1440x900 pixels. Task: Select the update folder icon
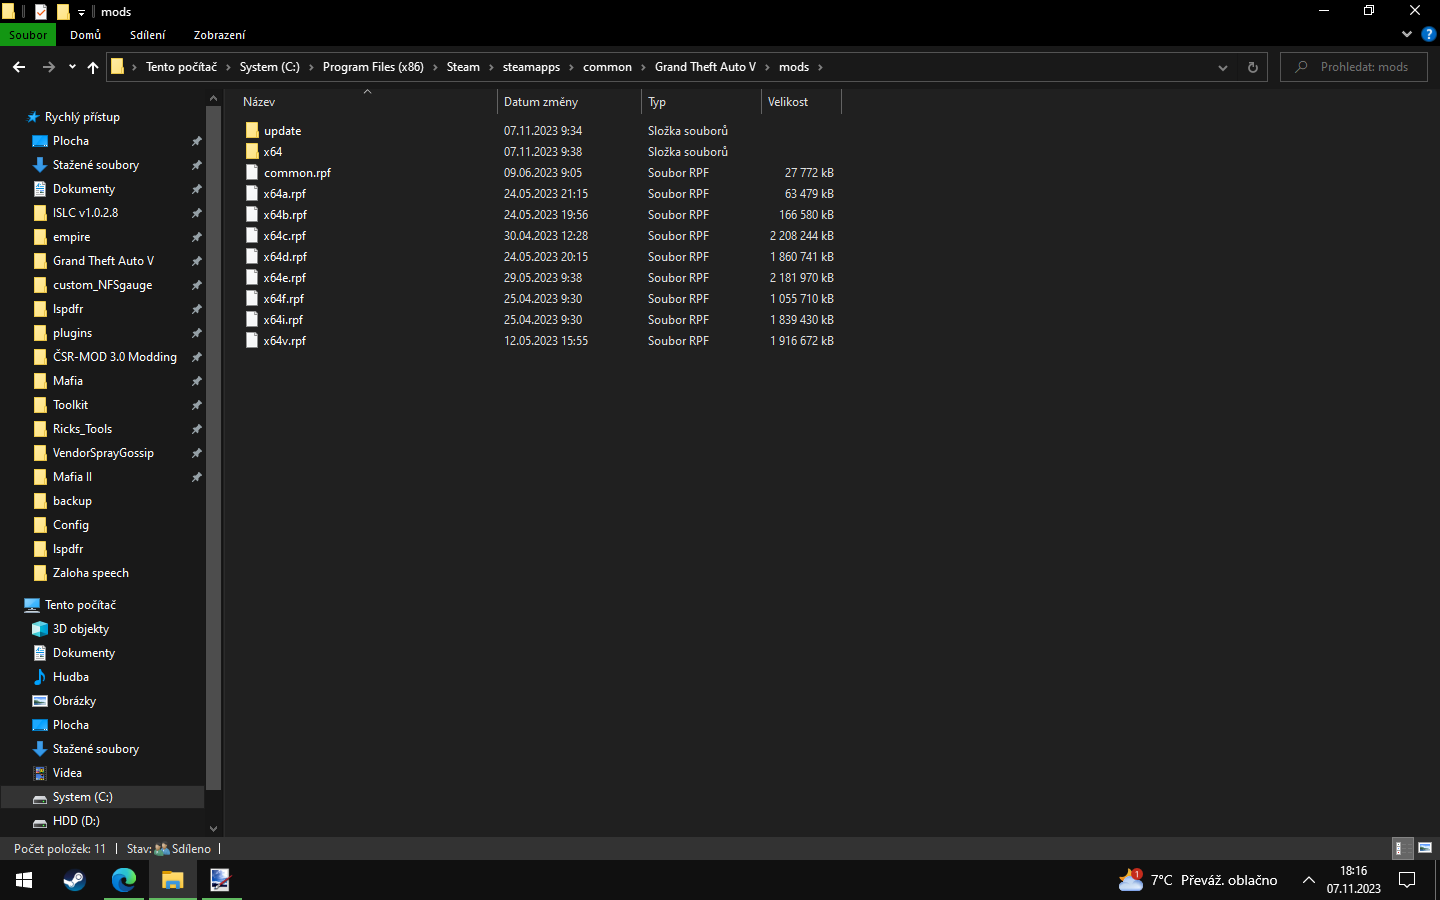252,131
